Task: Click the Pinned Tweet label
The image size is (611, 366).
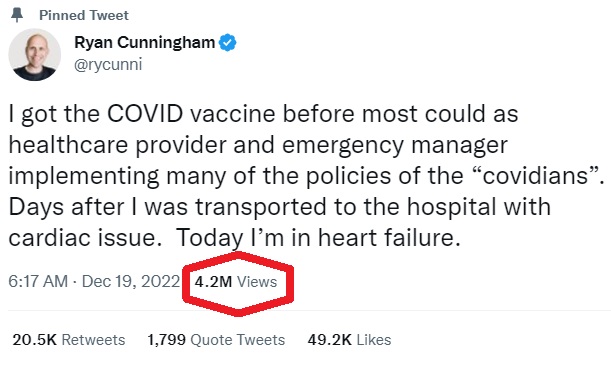Action: tap(84, 15)
